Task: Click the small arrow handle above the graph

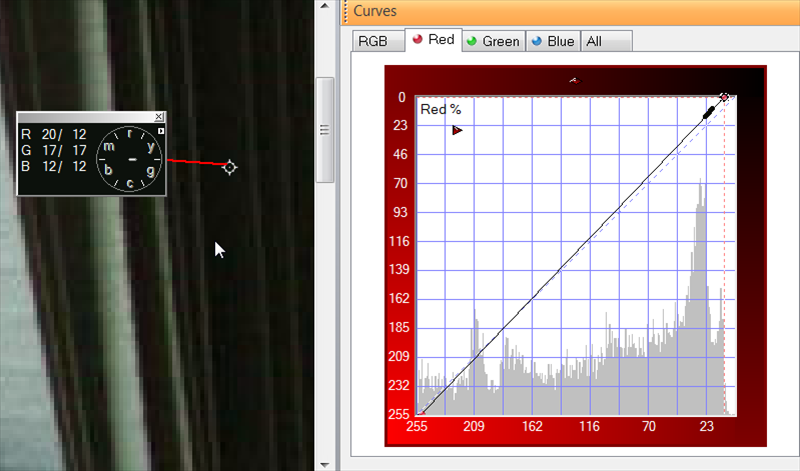Action: click(574, 80)
